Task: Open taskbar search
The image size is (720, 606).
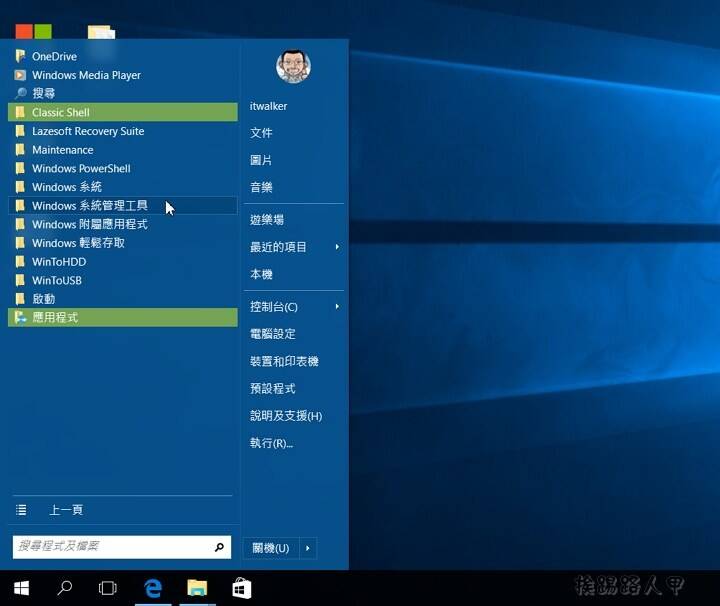Action: (65, 588)
